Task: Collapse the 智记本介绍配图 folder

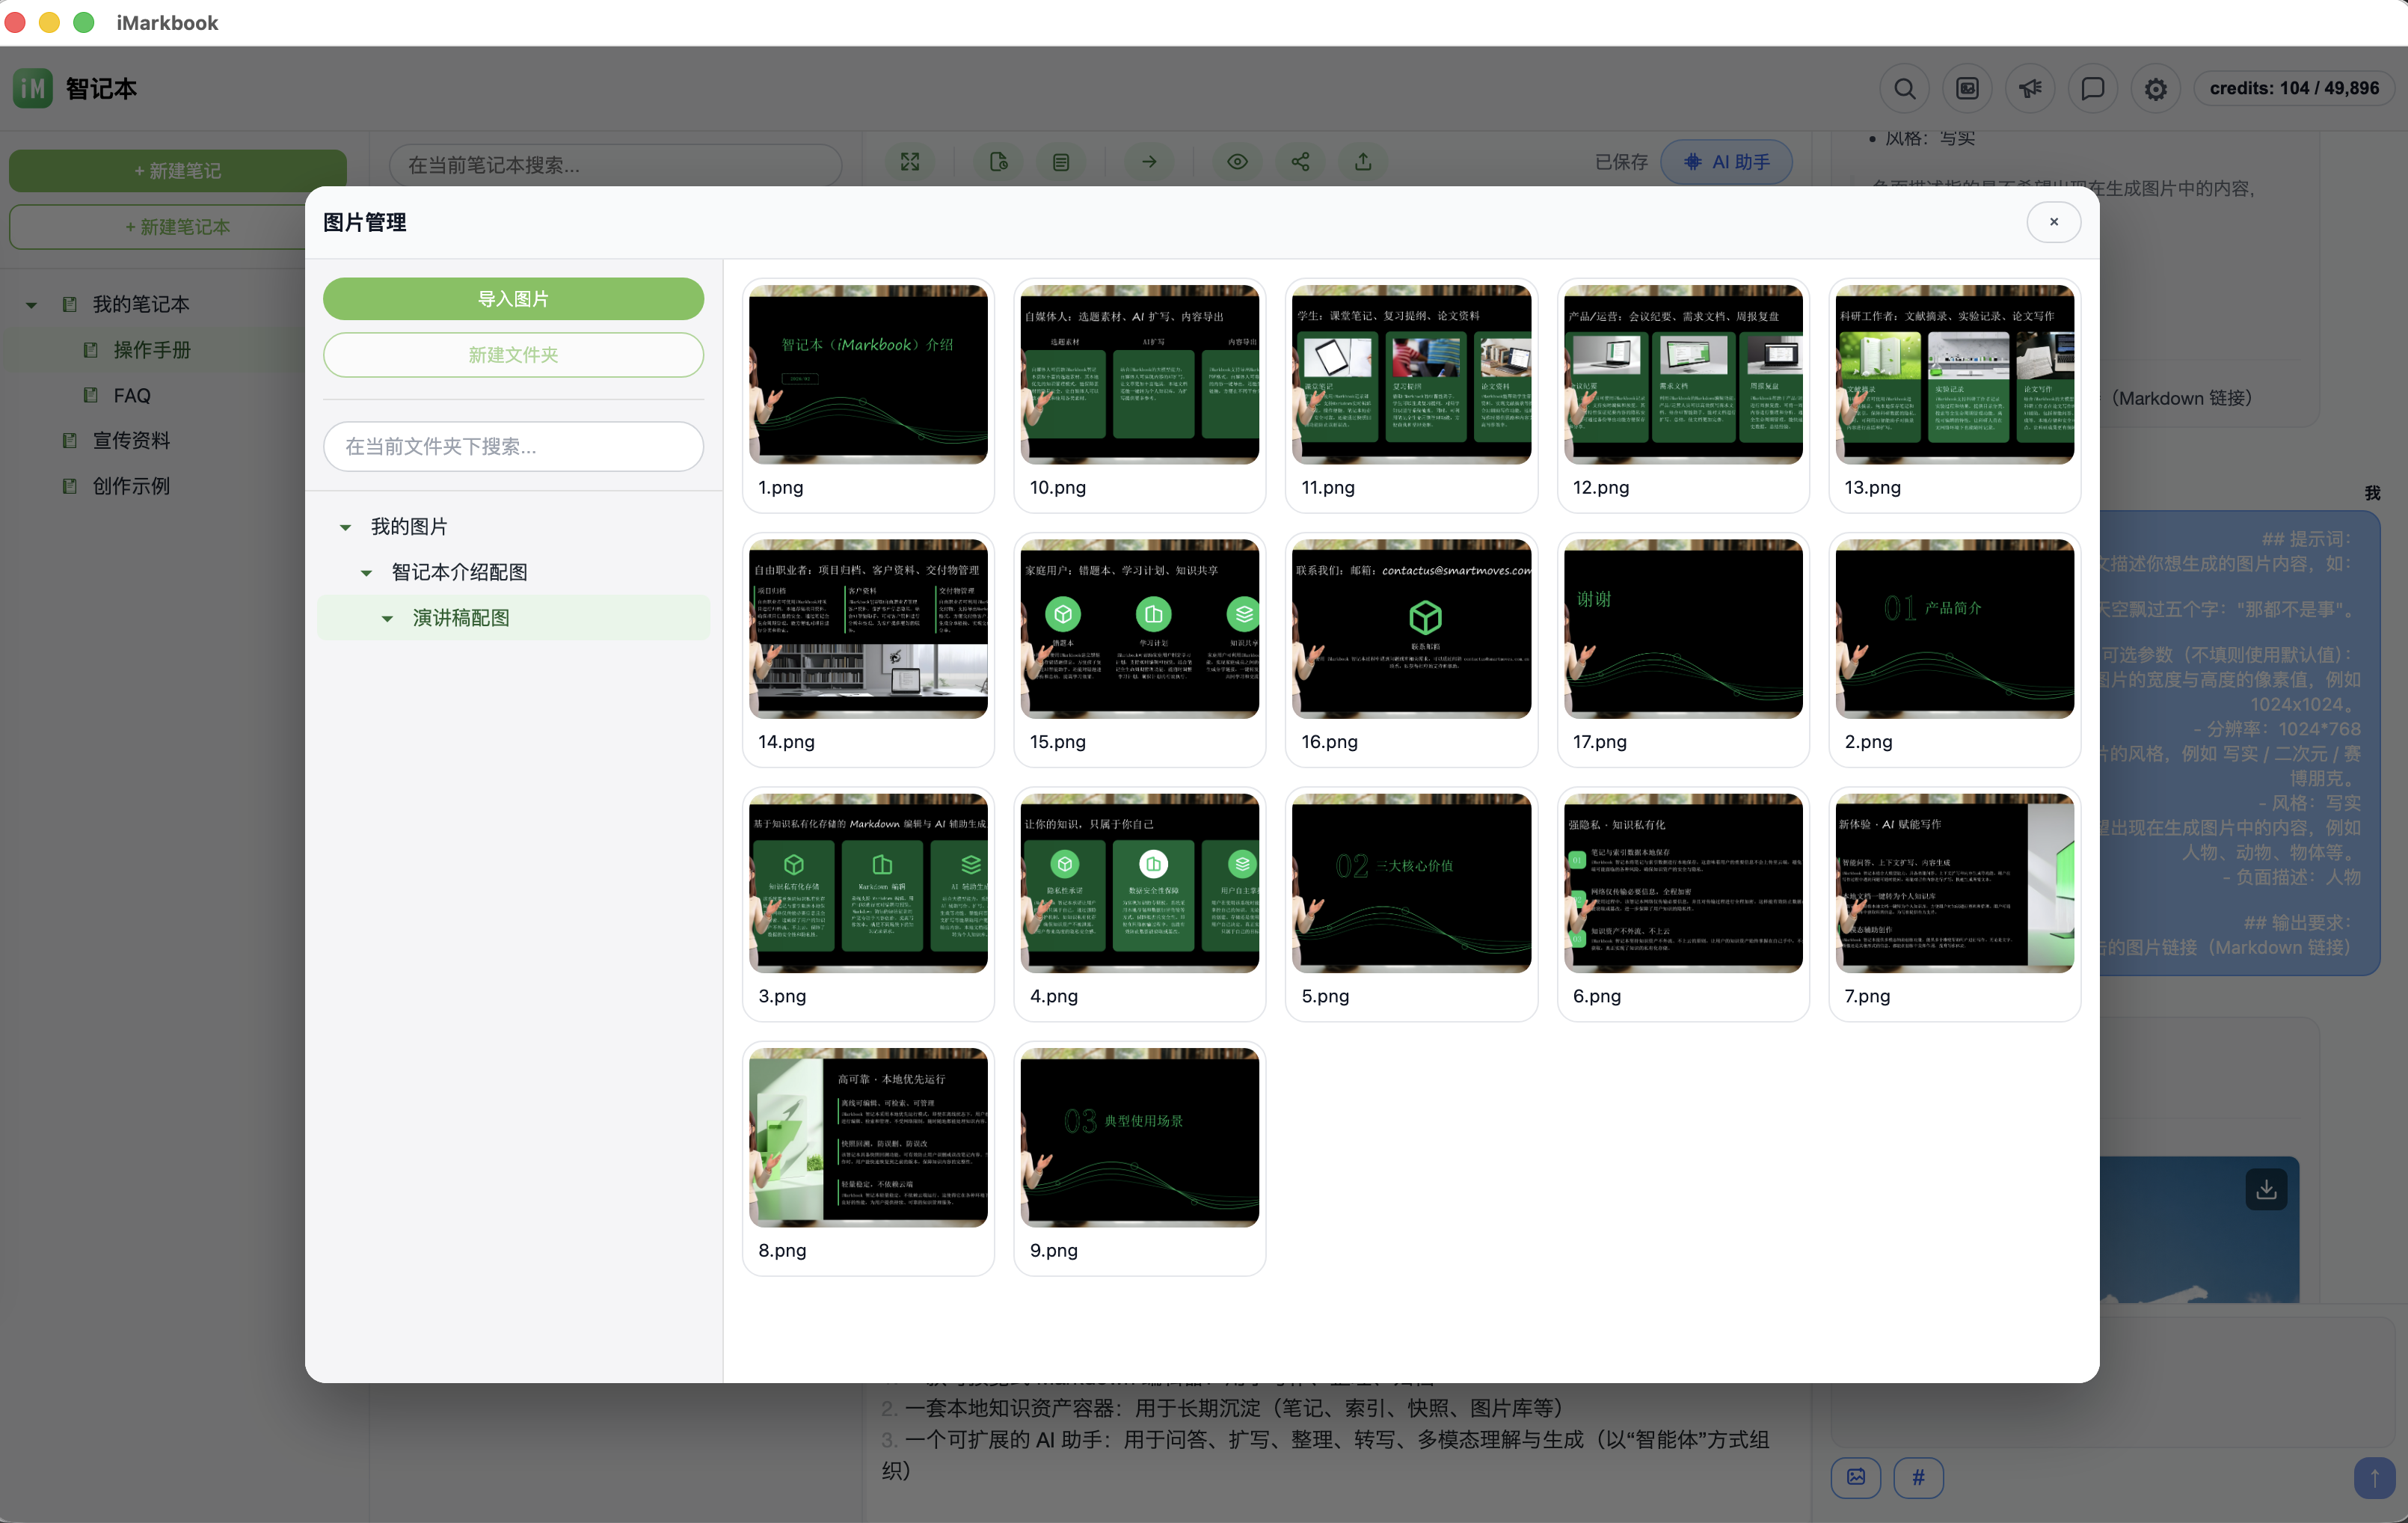Action: pyautogui.click(x=366, y=573)
